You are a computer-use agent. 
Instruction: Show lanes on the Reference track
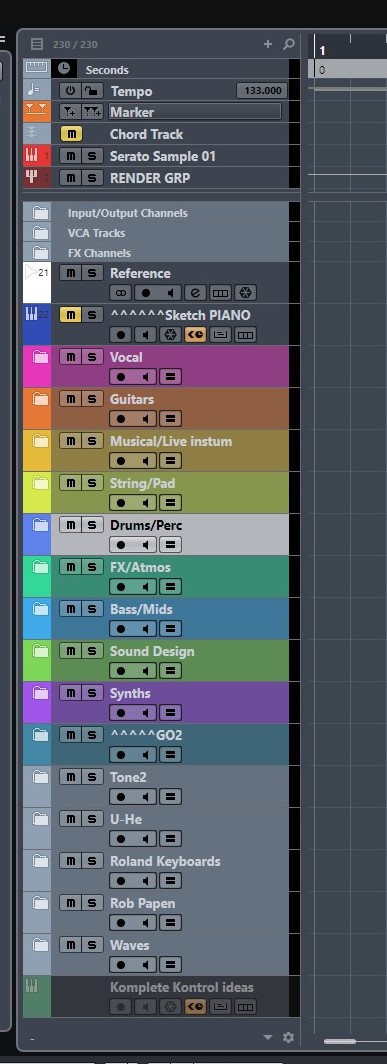(220, 292)
